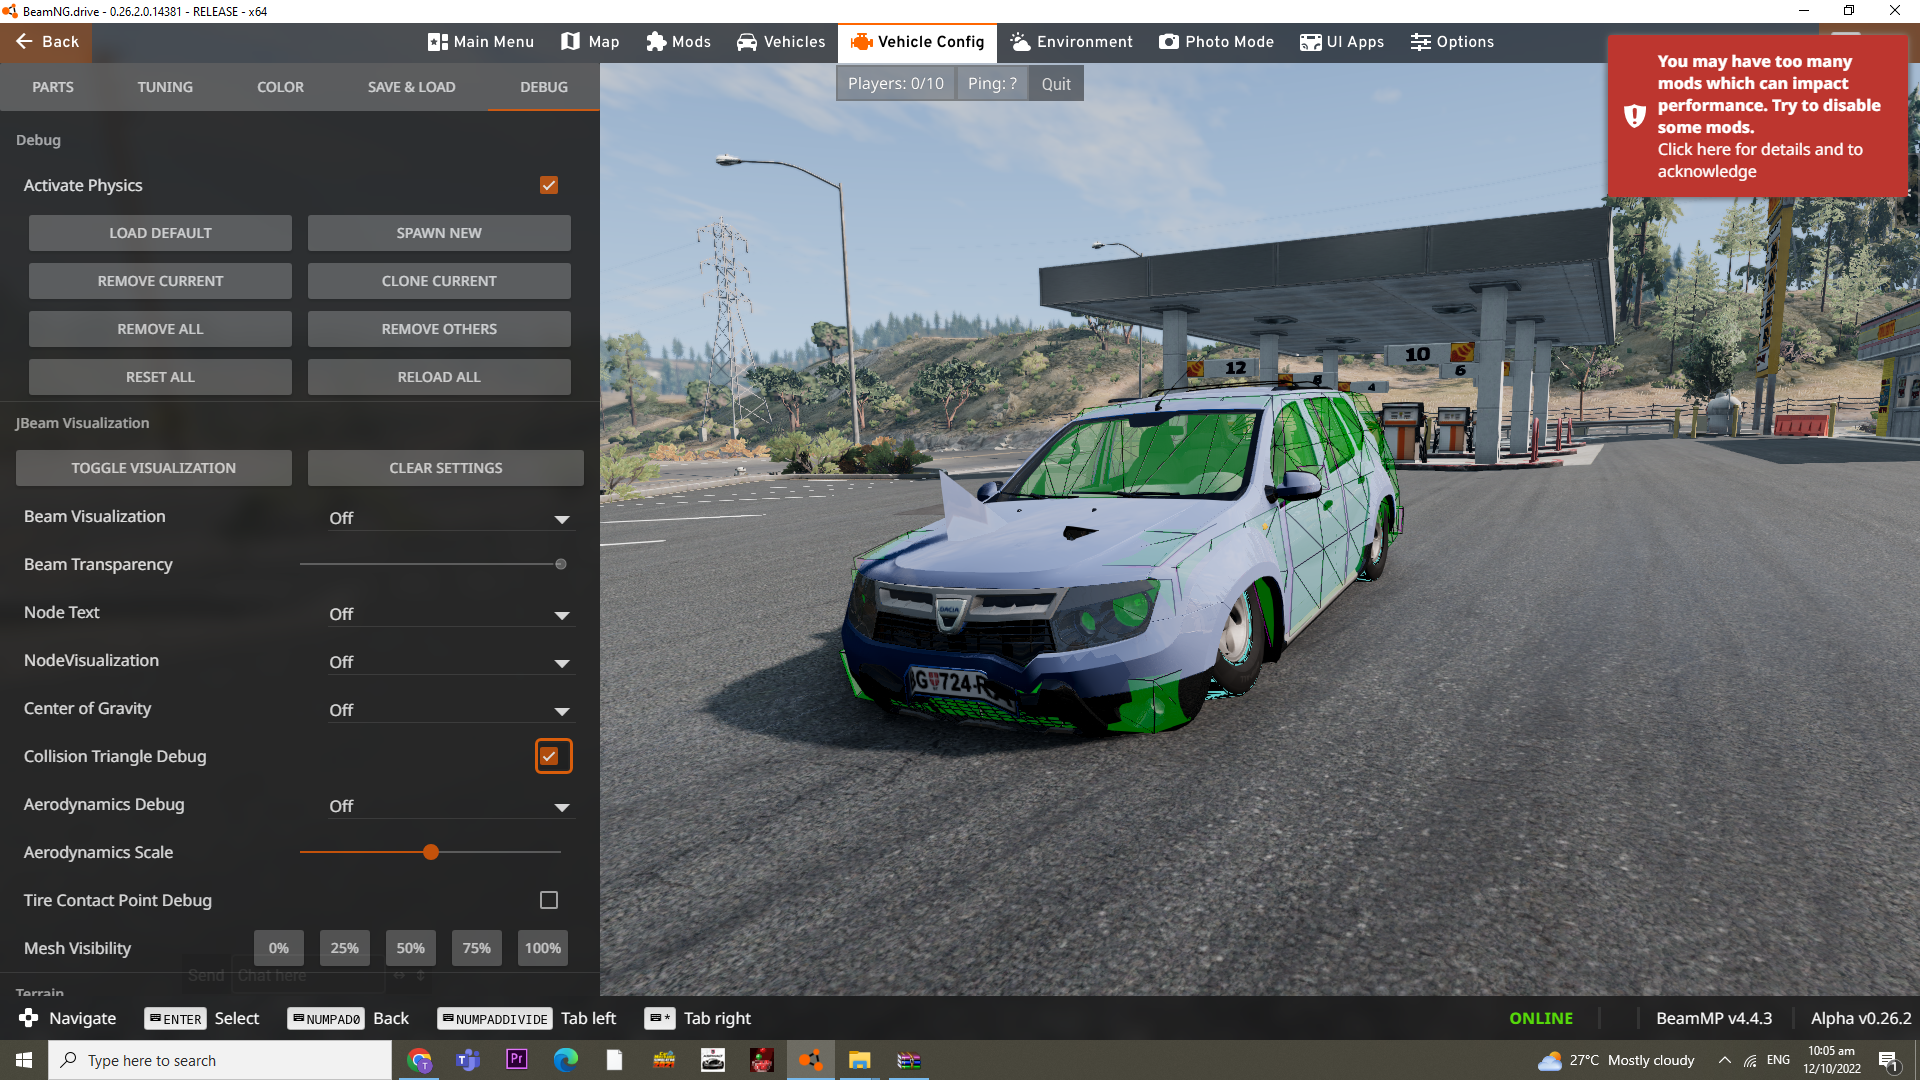Switch to the COLOR tab

[280, 87]
